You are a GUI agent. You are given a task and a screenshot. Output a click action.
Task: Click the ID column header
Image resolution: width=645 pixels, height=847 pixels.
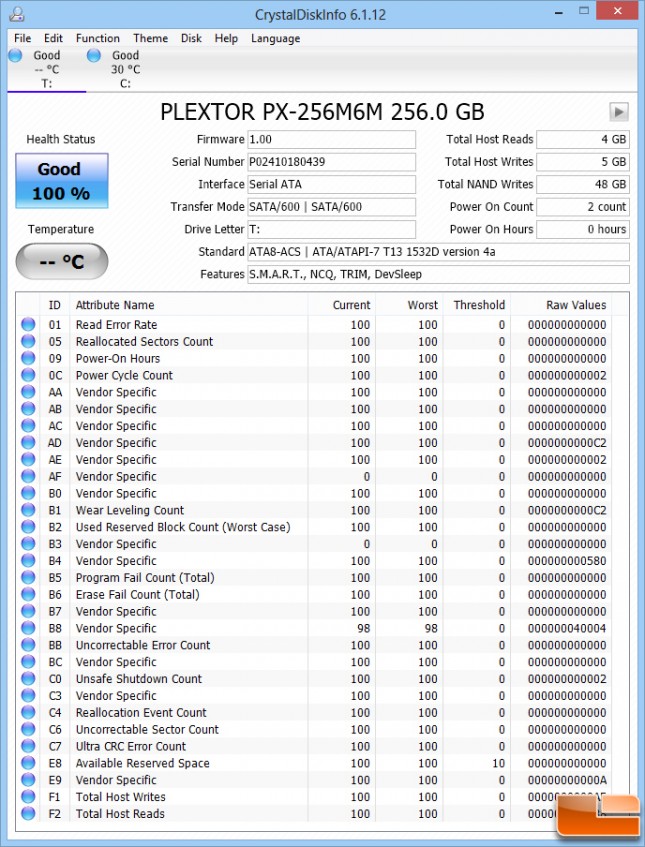coord(55,305)
